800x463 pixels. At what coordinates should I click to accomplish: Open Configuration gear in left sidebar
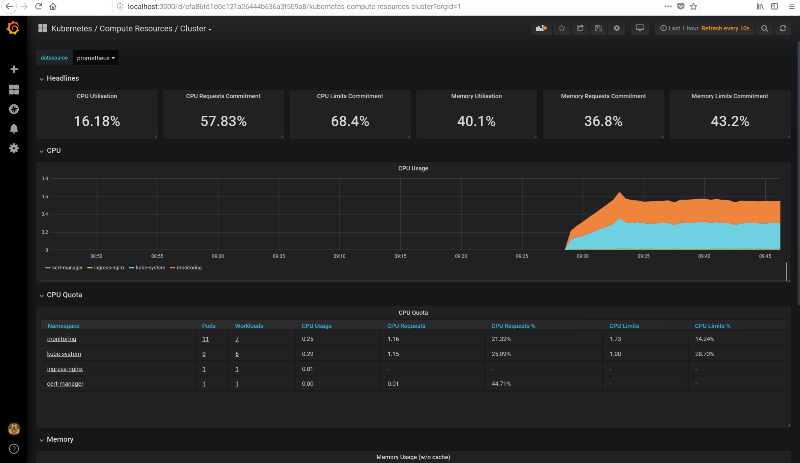pyautogui.click(x=14, y=148)
